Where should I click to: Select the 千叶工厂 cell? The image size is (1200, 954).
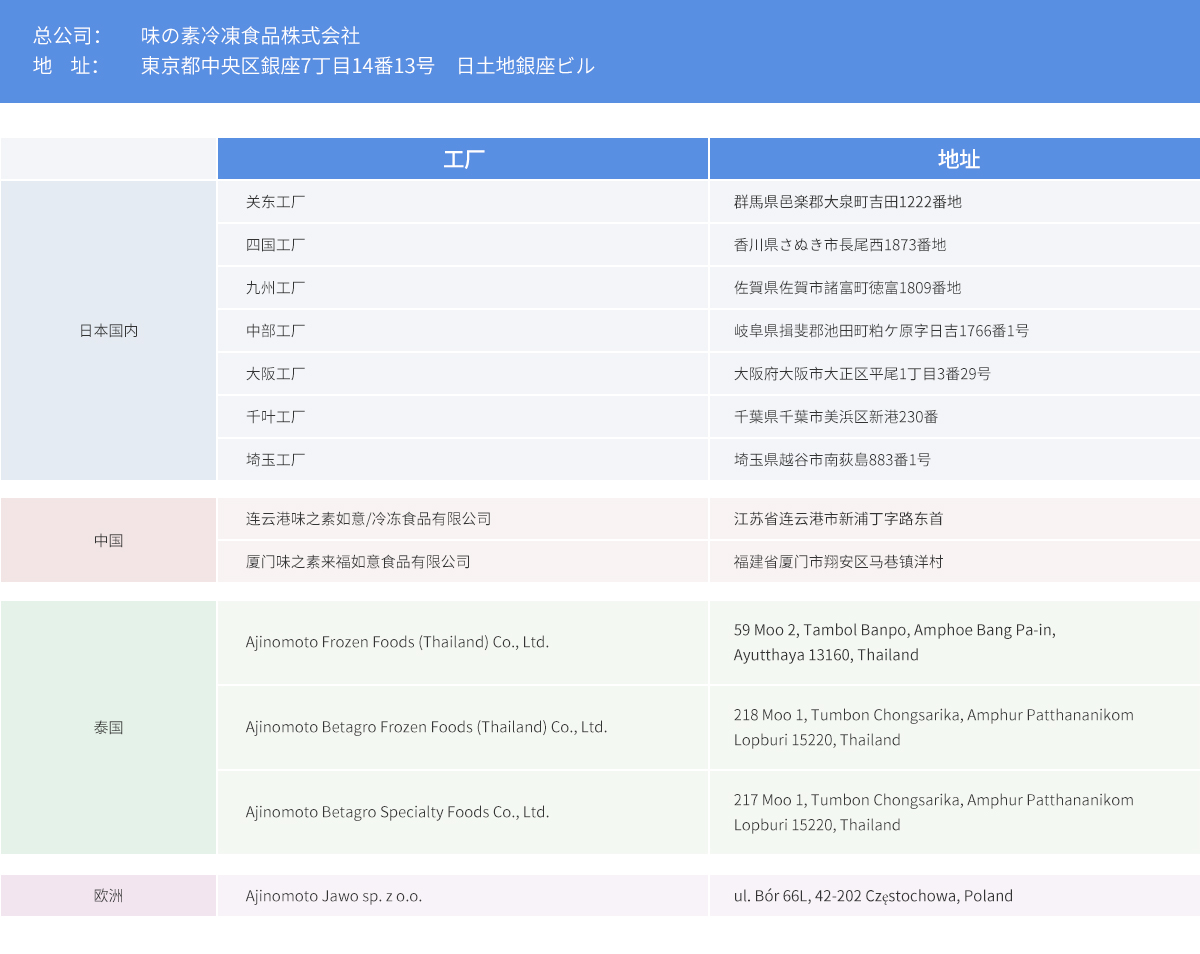point(463,417)
